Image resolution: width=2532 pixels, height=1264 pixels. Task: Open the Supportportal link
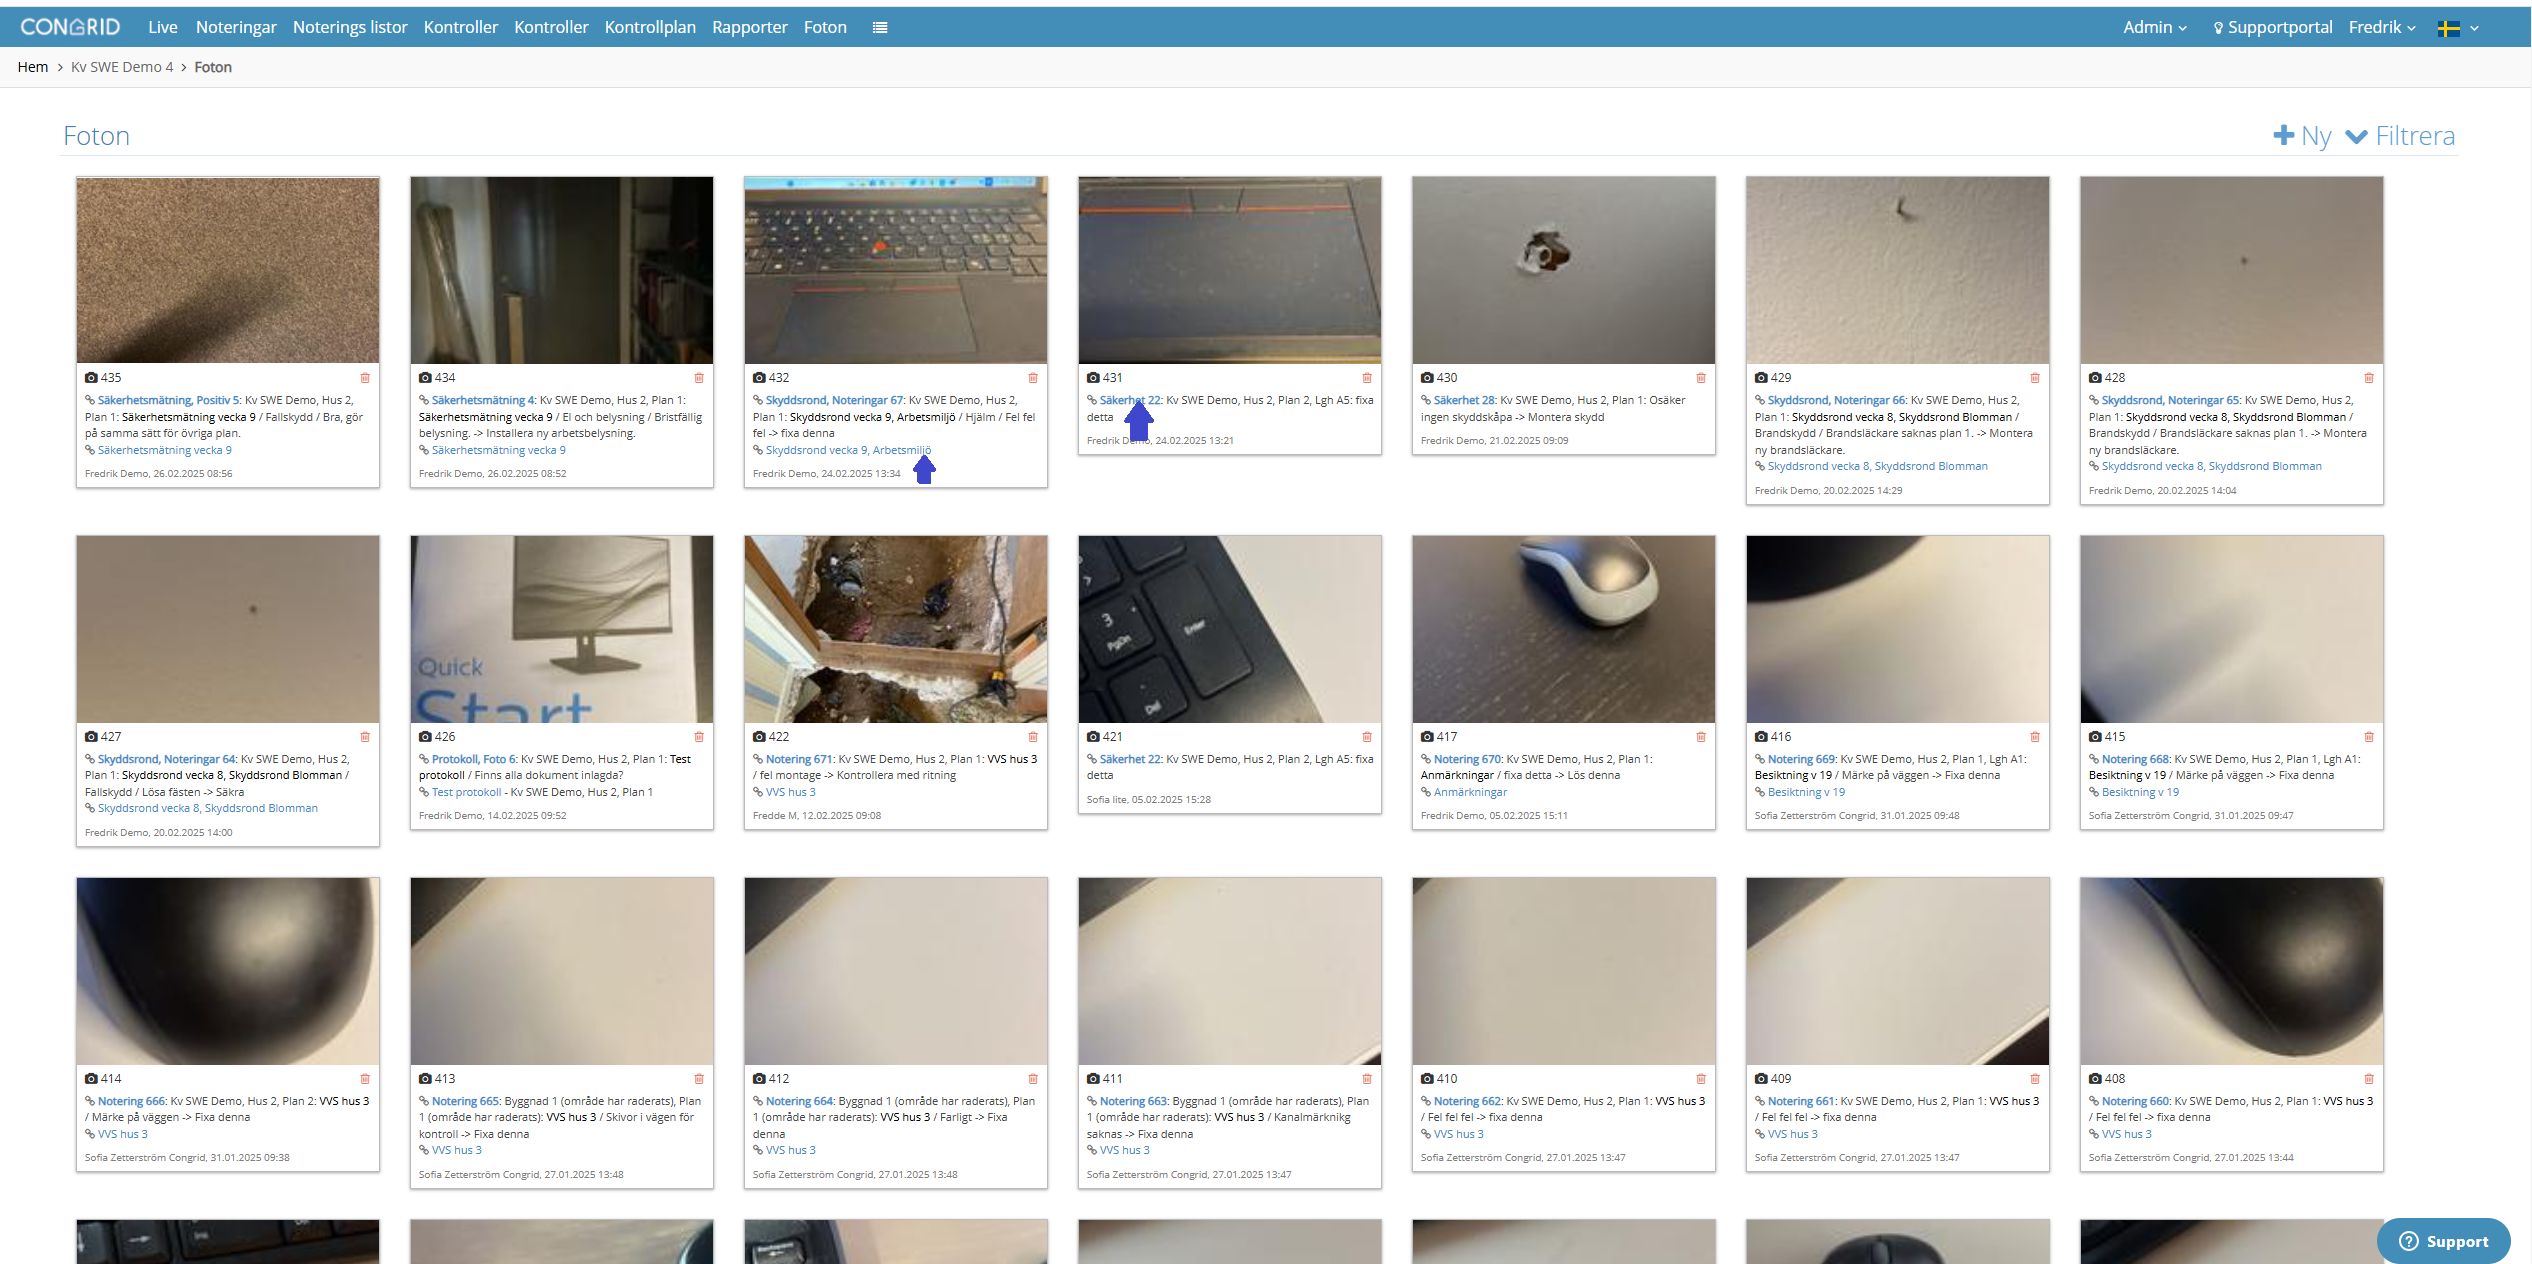point(2272,28)
